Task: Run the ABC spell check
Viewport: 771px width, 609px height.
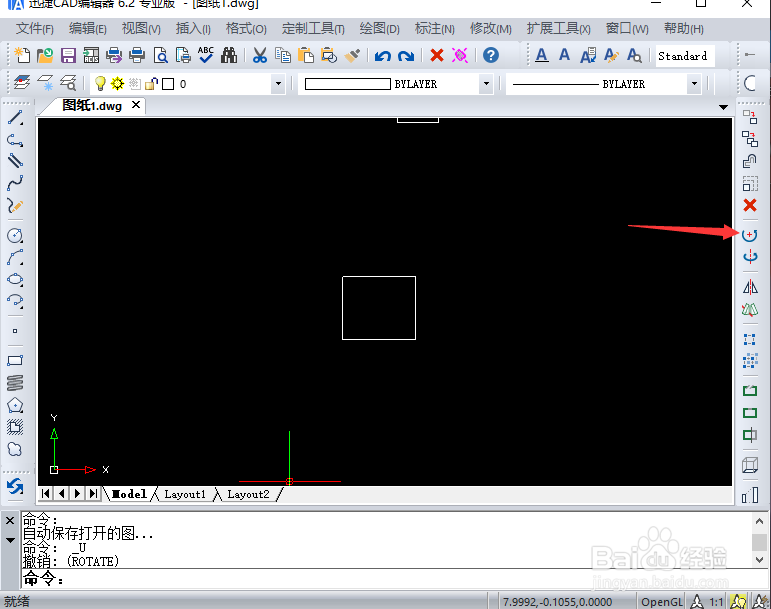Action: [206, 55]
